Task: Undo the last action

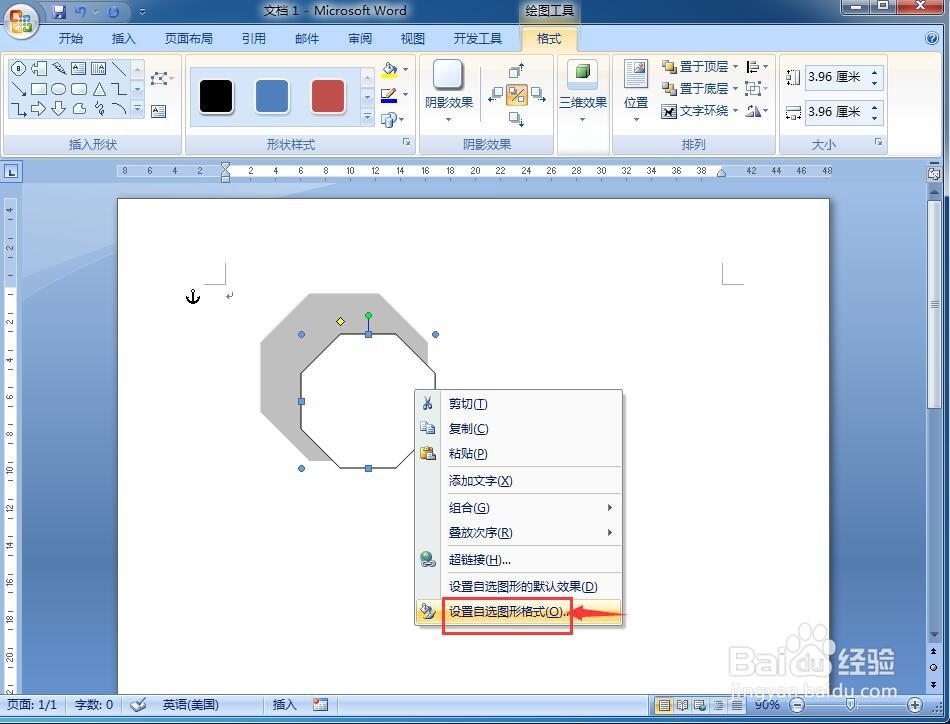Action: coord(80,12)
